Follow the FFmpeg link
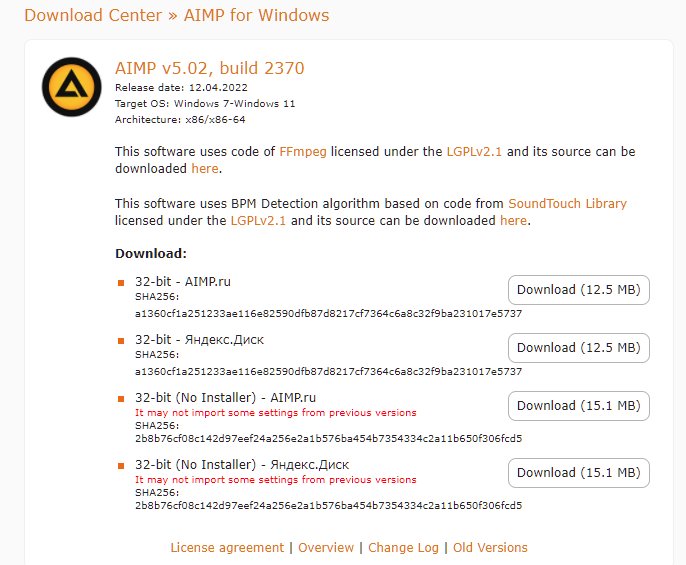Viewport: 686px width, 565px height. click(303, 151)
